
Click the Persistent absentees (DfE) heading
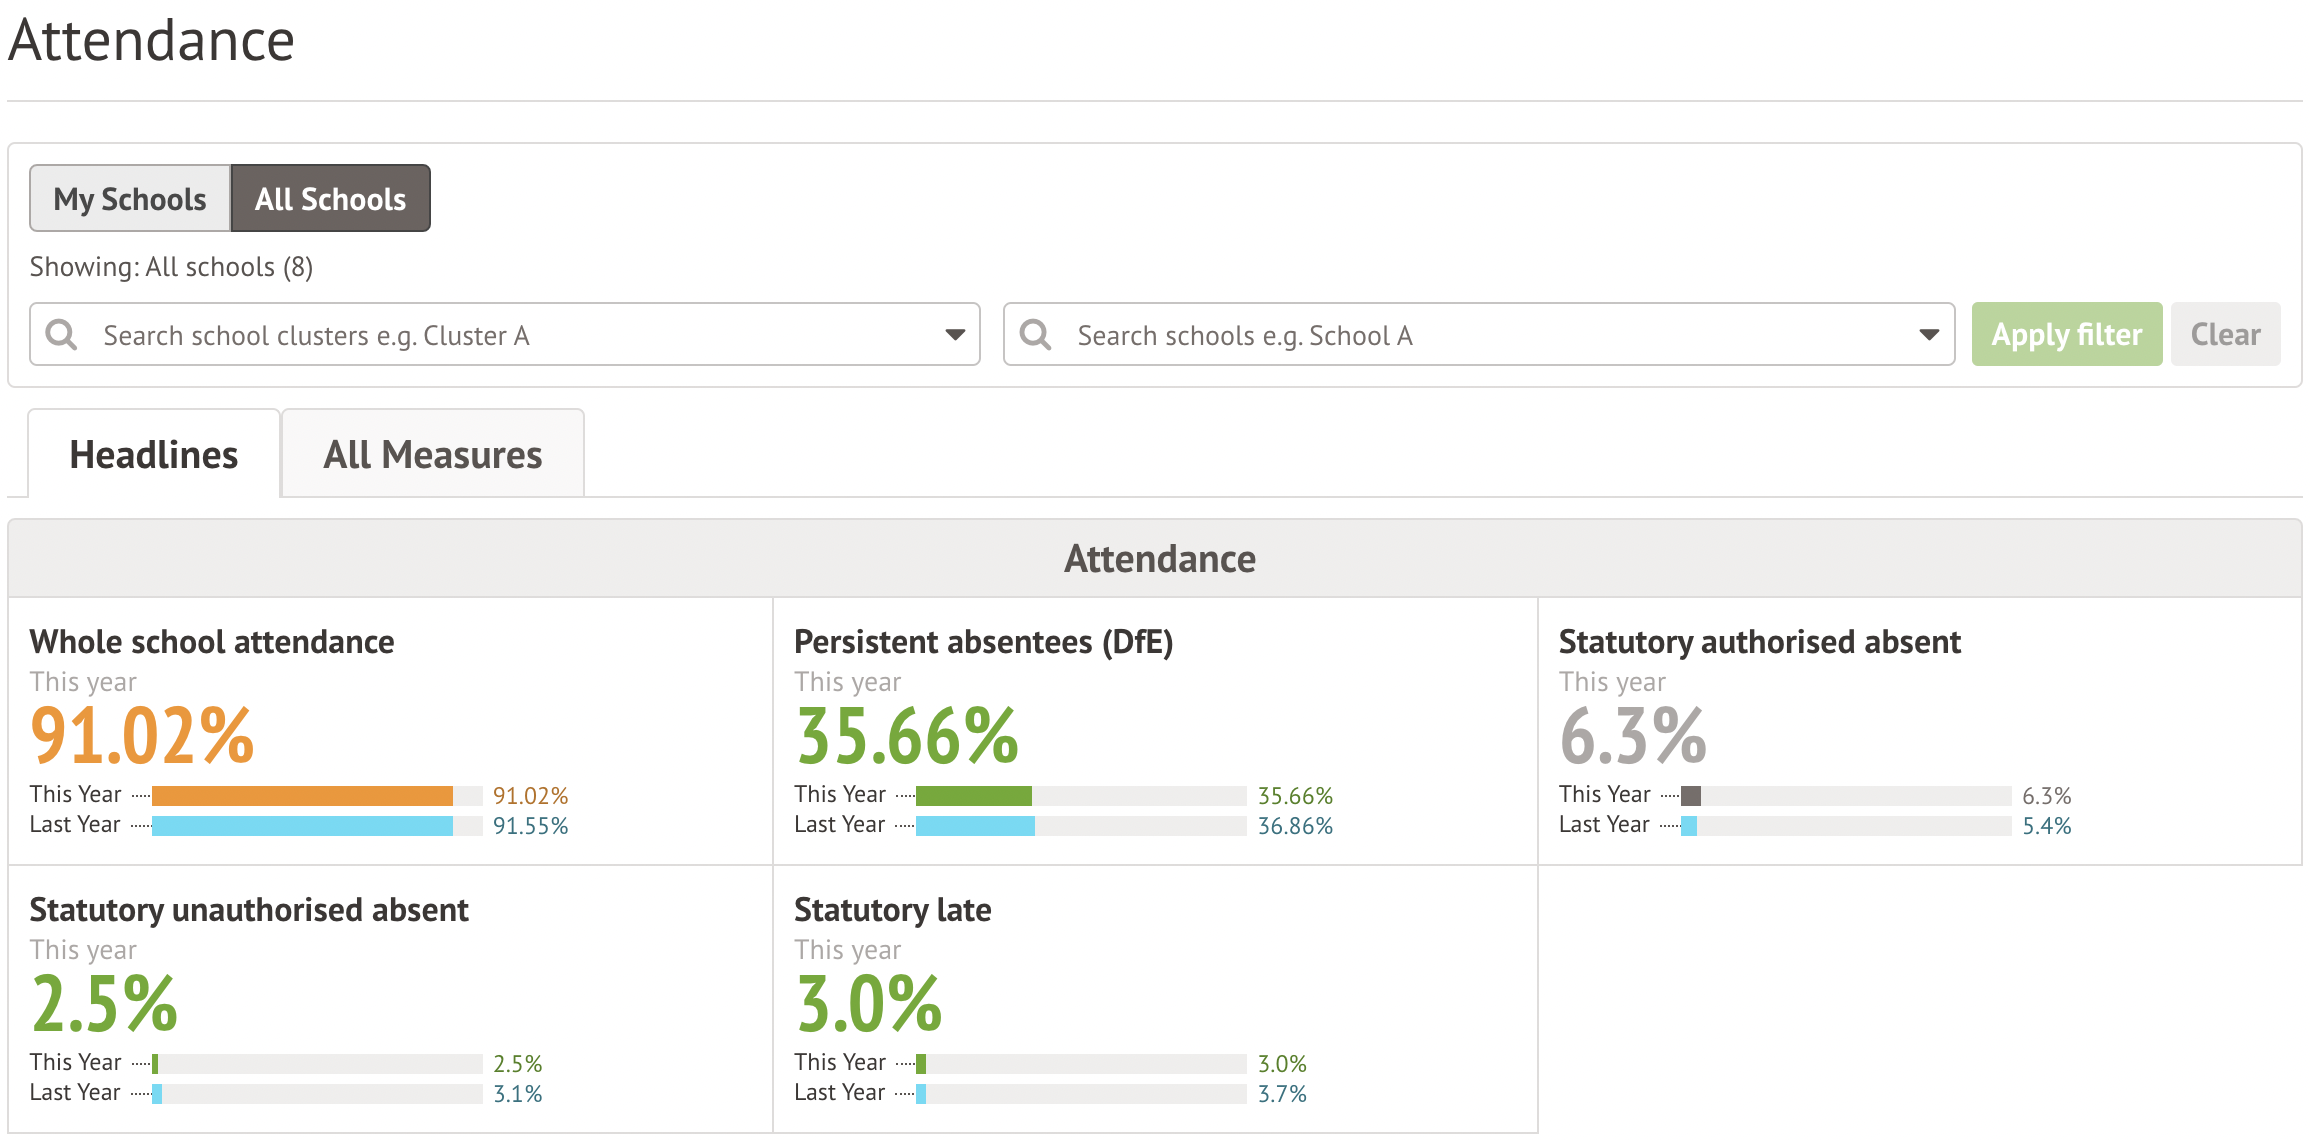point(984,642)
